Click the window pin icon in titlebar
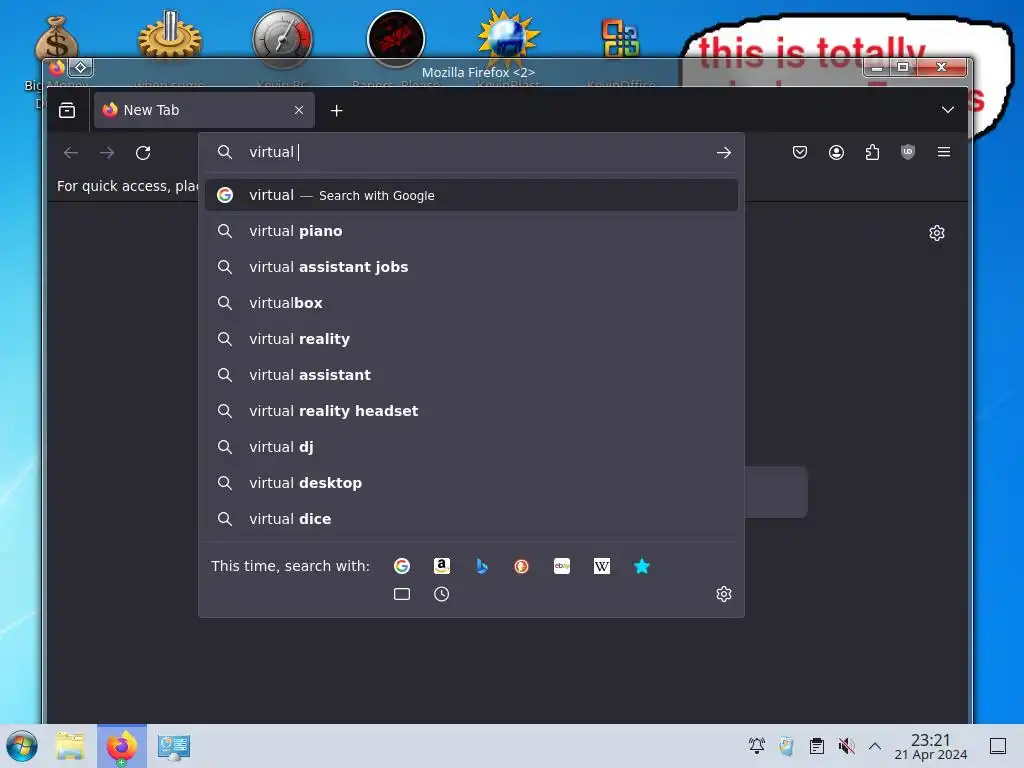 click(81, 67)
